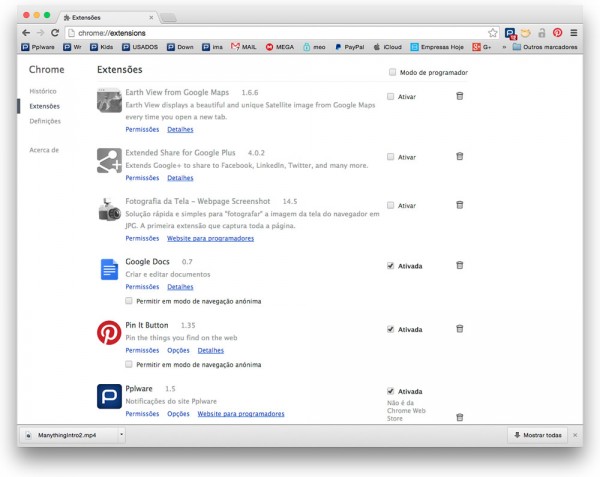Open the Kids bookmark

coord(102,47)
